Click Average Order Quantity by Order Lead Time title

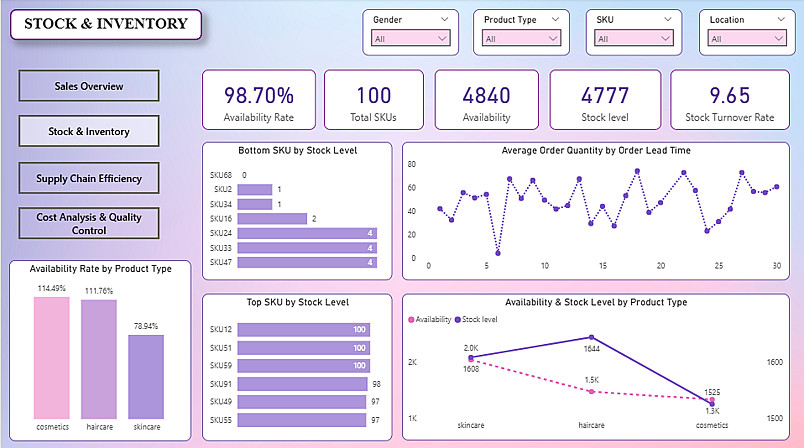click(x=596, y=151)
